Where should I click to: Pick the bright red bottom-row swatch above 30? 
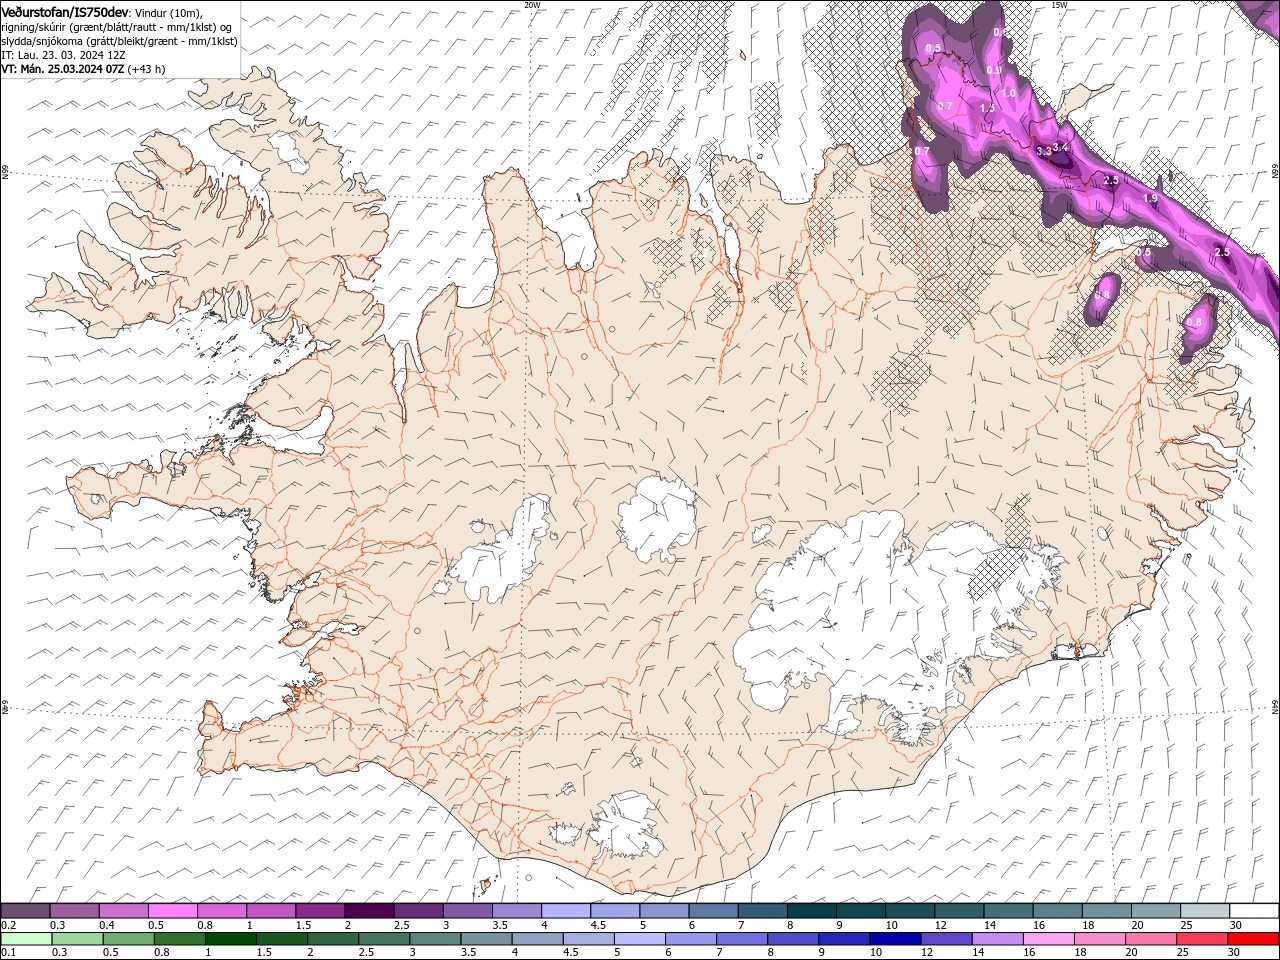click(x=1253, y=939)
